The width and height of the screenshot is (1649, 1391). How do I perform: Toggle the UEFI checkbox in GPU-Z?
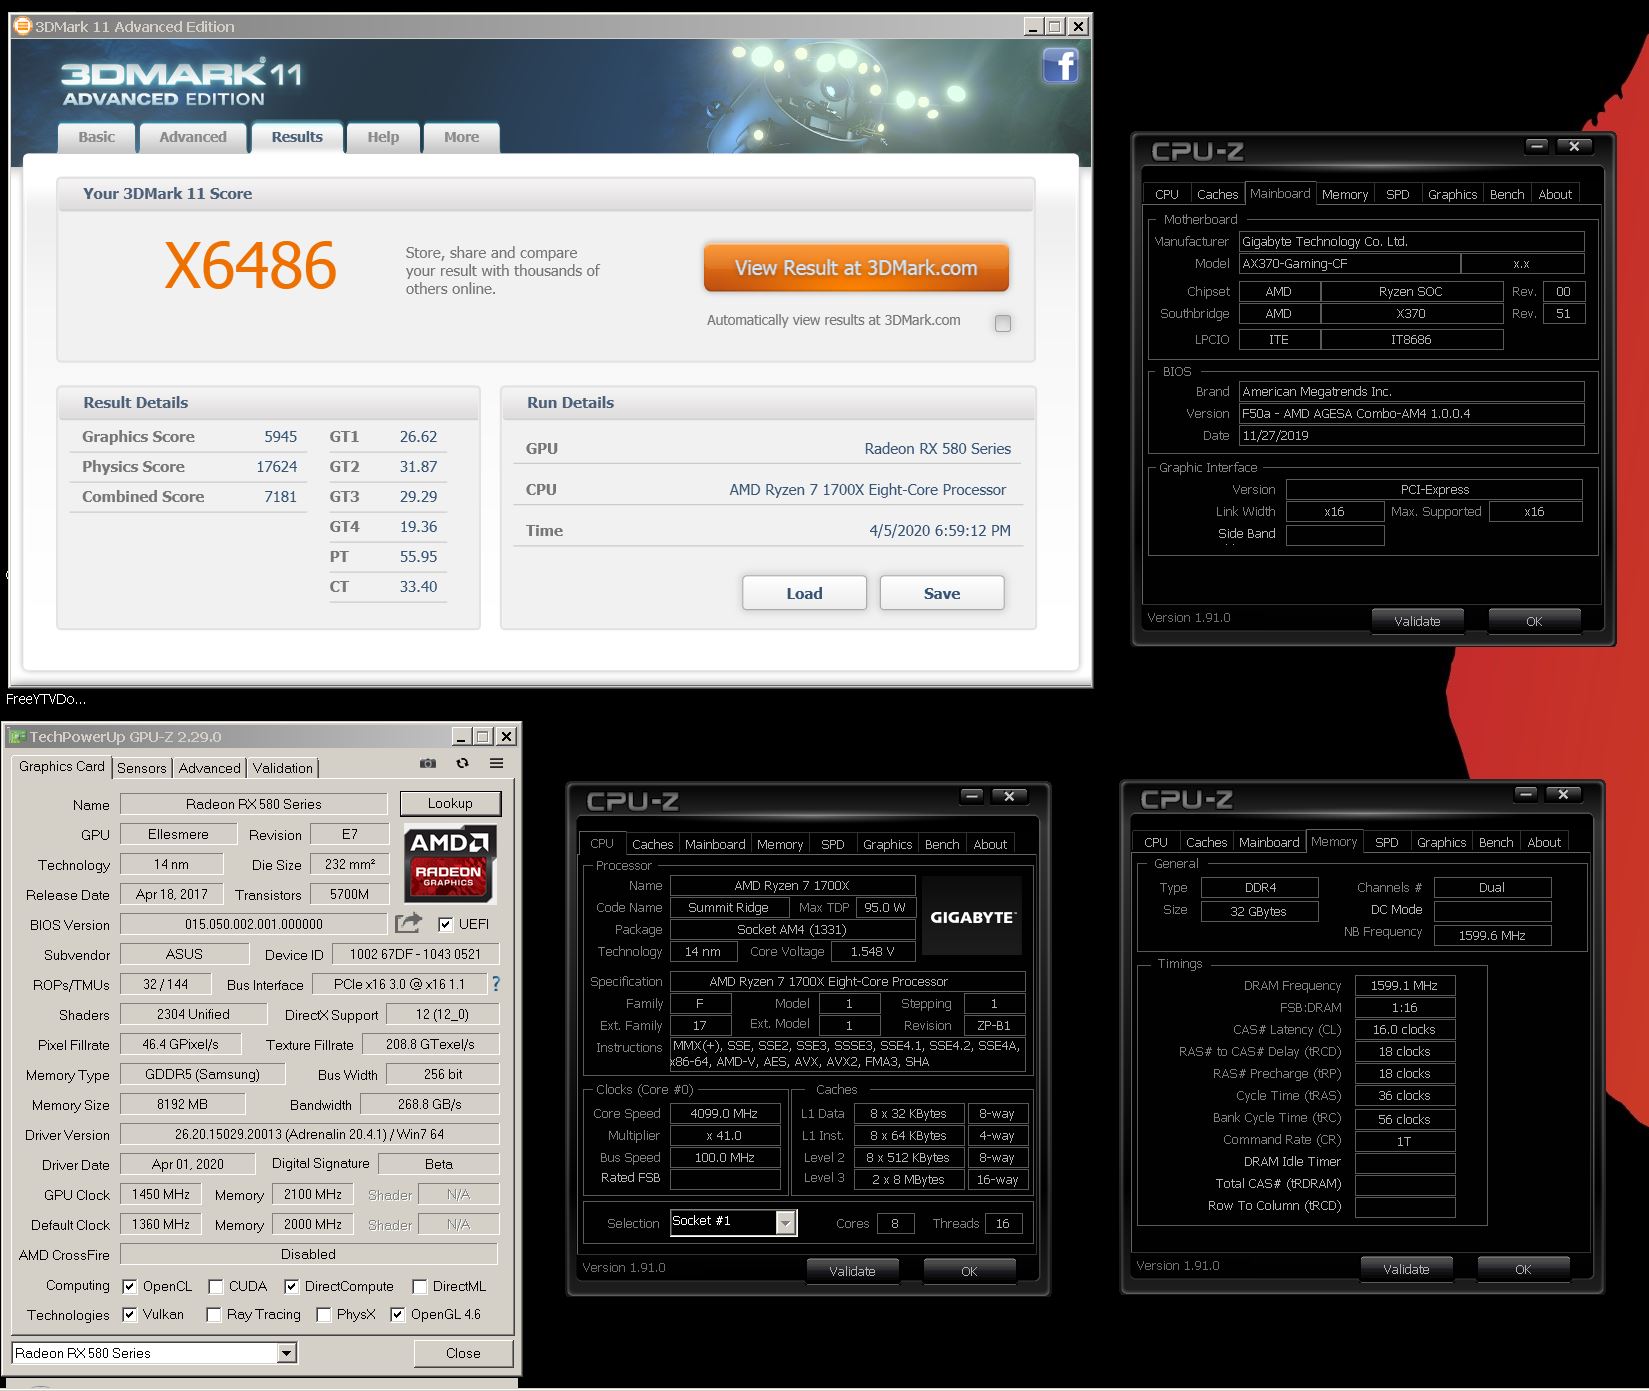tap(445, 924)
